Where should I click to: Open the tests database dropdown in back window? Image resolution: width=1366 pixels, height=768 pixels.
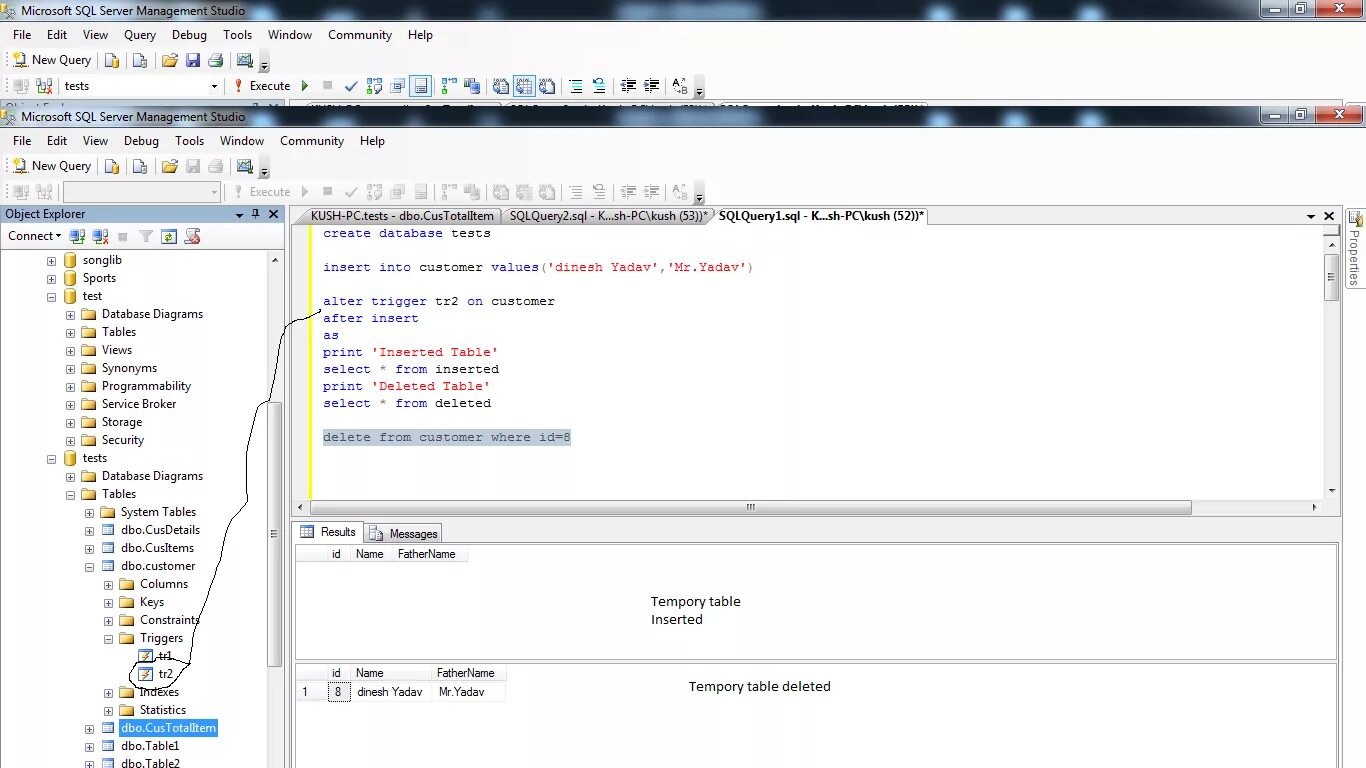(x=214, y=86)
